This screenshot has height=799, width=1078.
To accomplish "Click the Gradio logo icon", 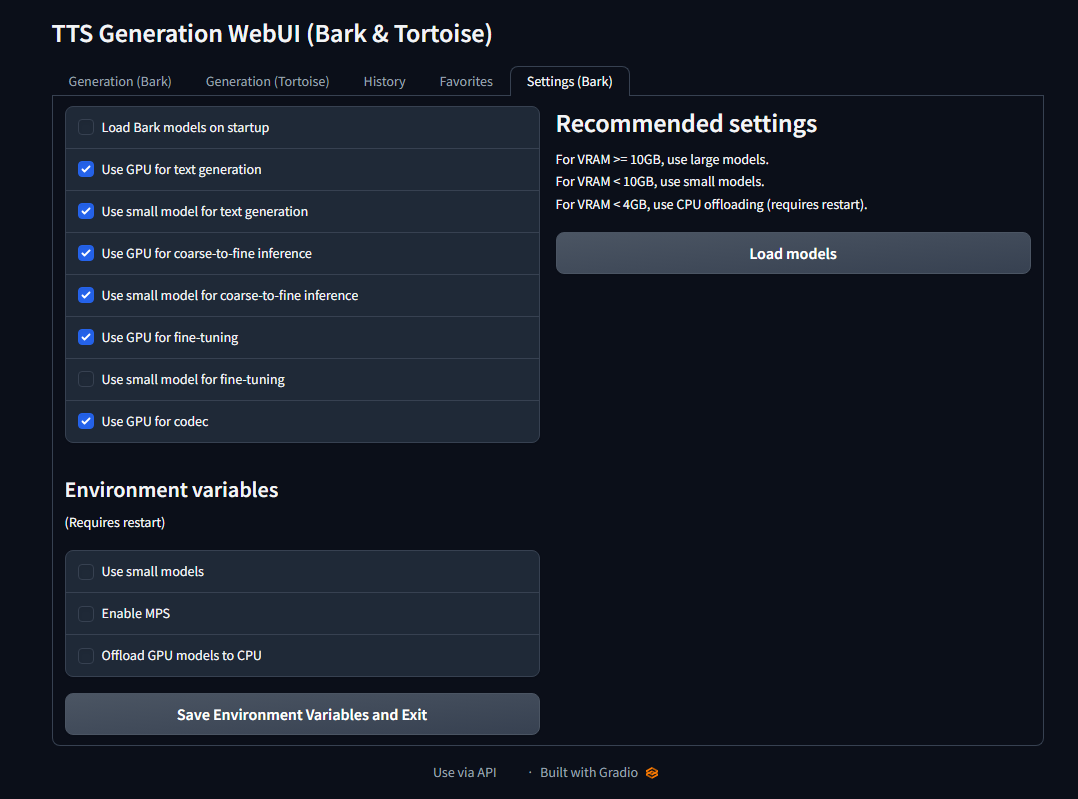I will pos(652,773).
